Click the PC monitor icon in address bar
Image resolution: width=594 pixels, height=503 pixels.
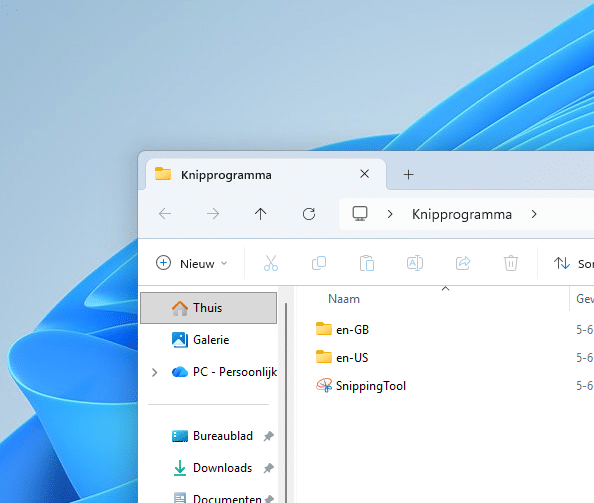360,214
